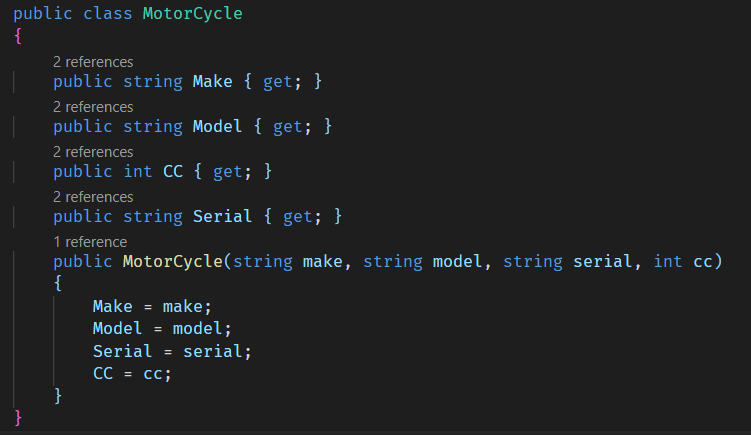Image resolution: width=751 pixels, height=435 pixels.
Task: Click the pink opening brace below class declaration
Action: (18, 38)
